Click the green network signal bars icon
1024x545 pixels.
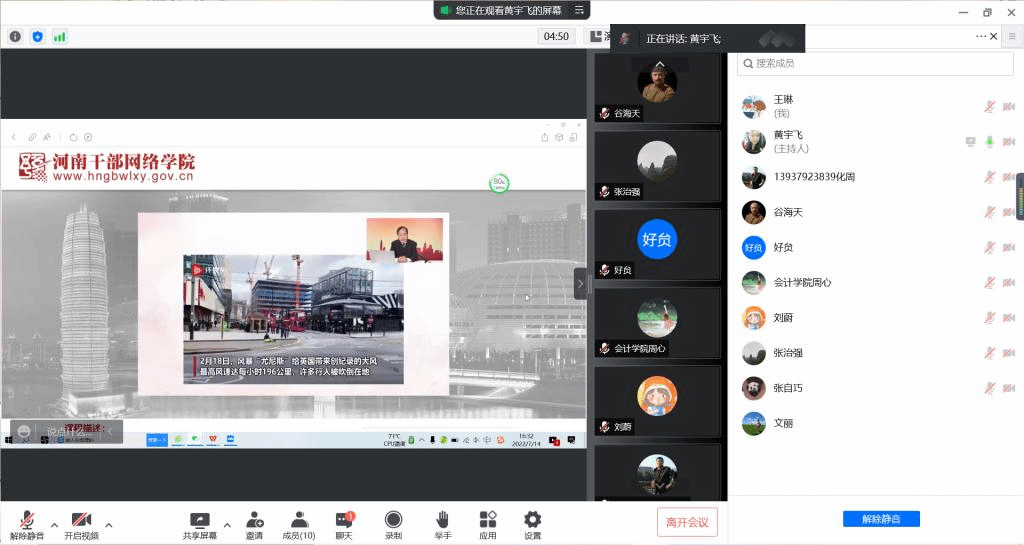(x=60, y=37)
